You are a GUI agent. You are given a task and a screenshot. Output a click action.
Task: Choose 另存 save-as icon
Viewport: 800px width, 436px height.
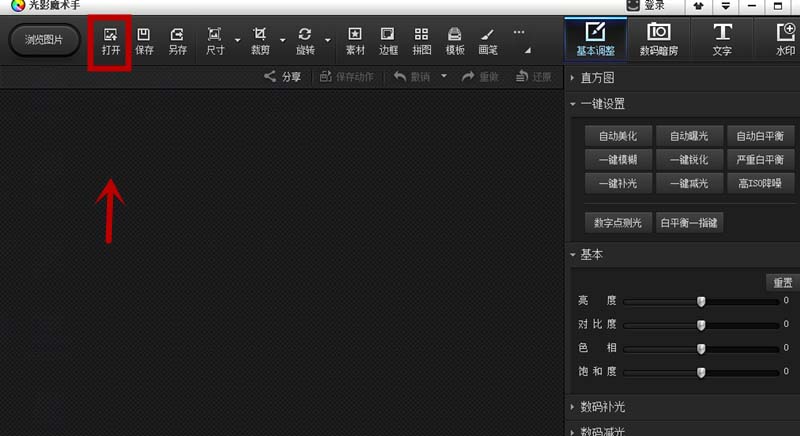pos(177,42)
